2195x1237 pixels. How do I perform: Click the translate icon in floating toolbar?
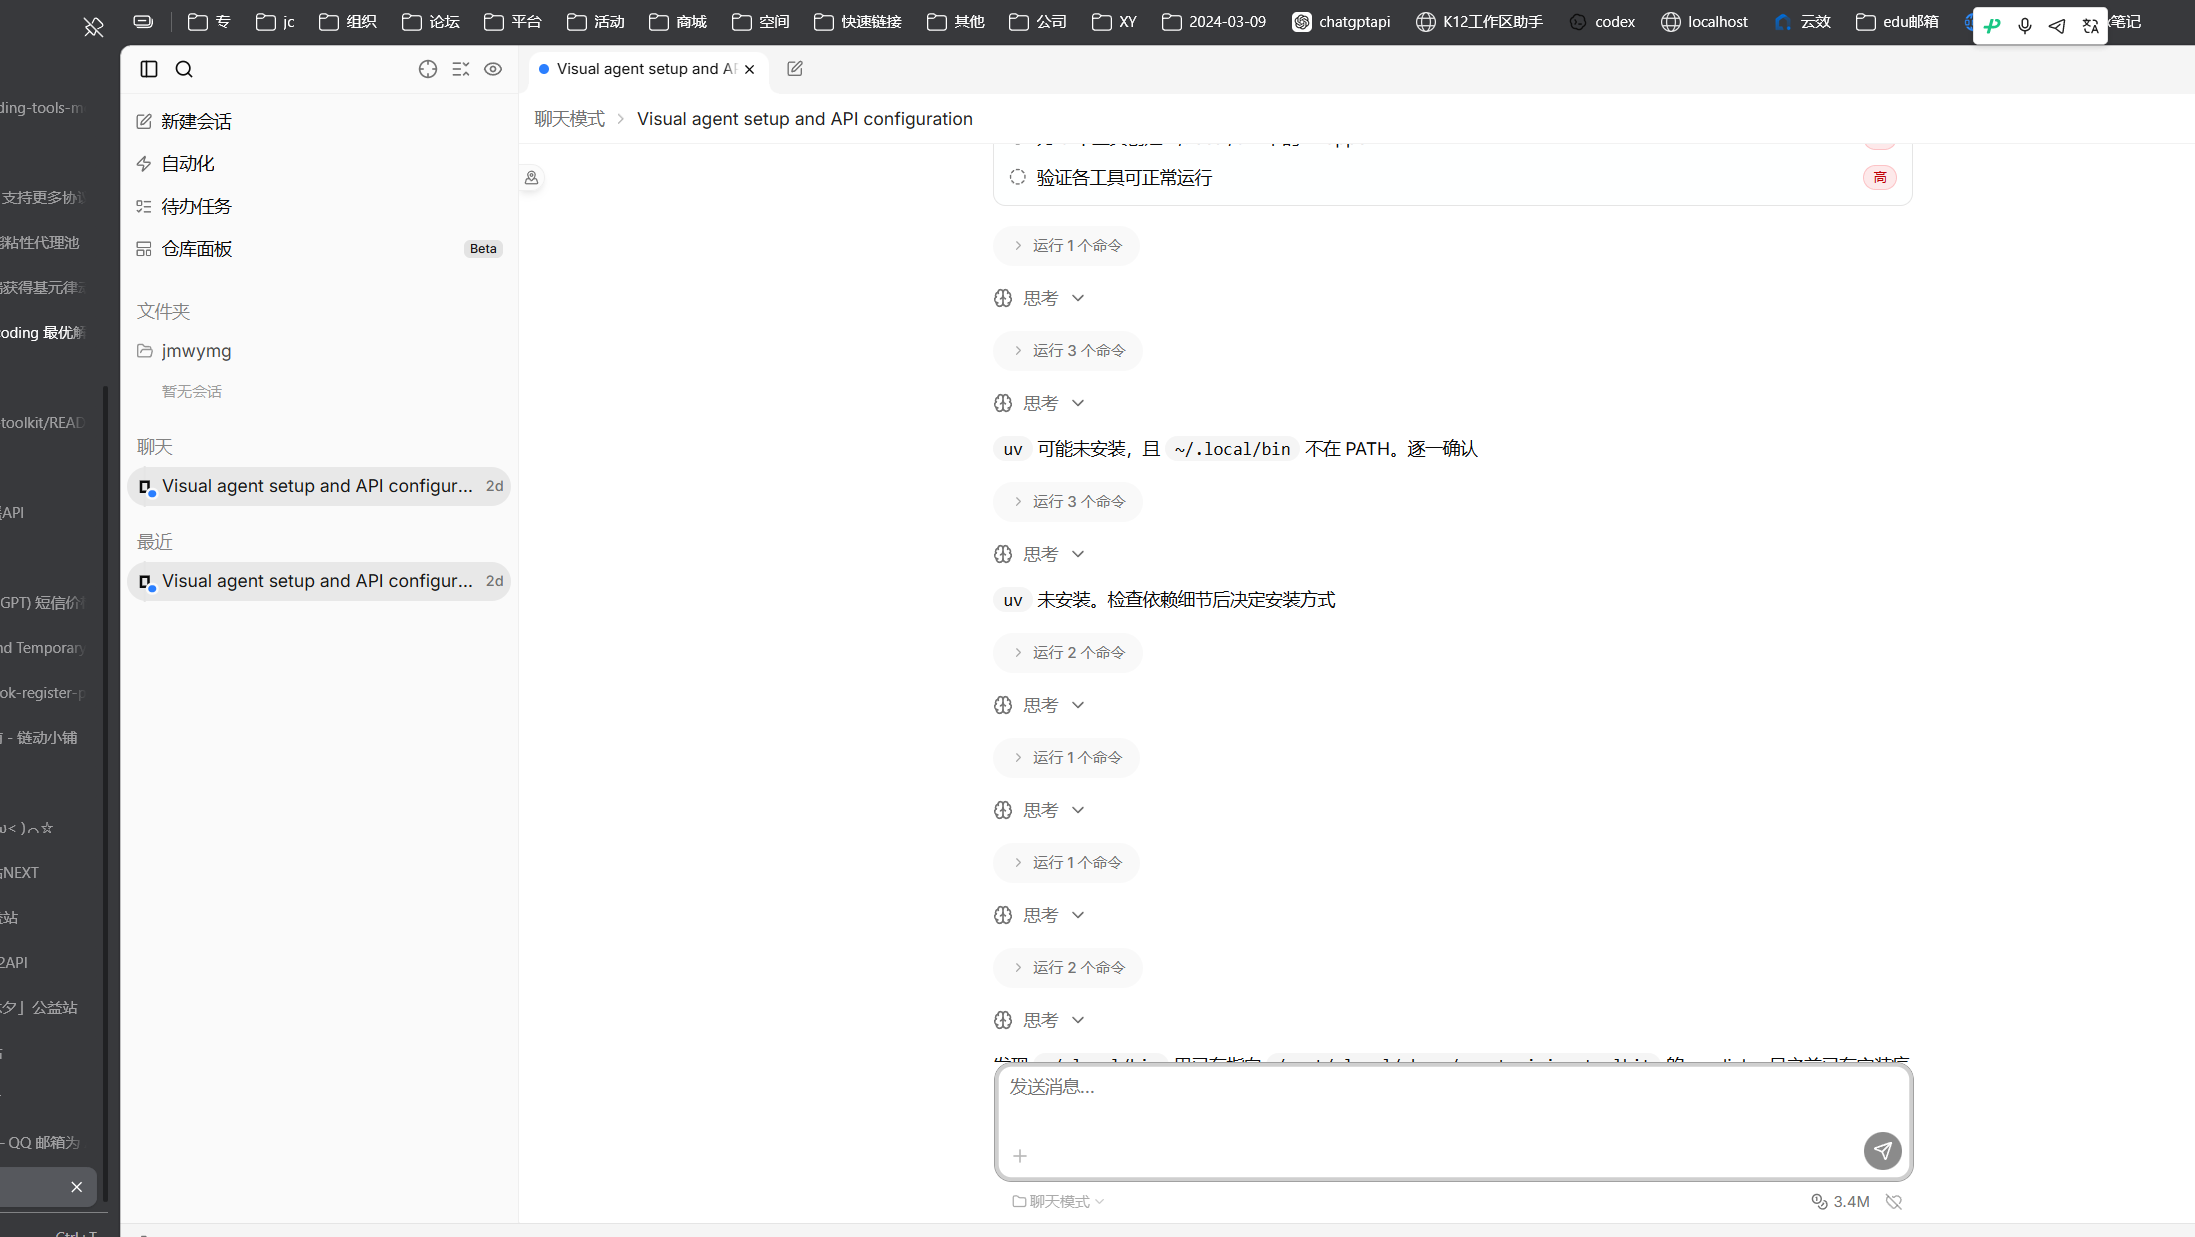(x=2090, y=26)
